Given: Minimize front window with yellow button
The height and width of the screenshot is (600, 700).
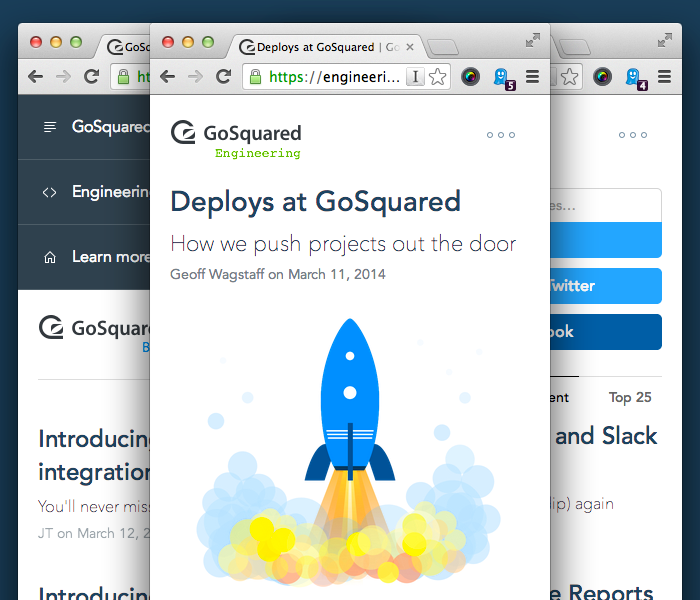Looking at the screenshot, I should point(188,42).
